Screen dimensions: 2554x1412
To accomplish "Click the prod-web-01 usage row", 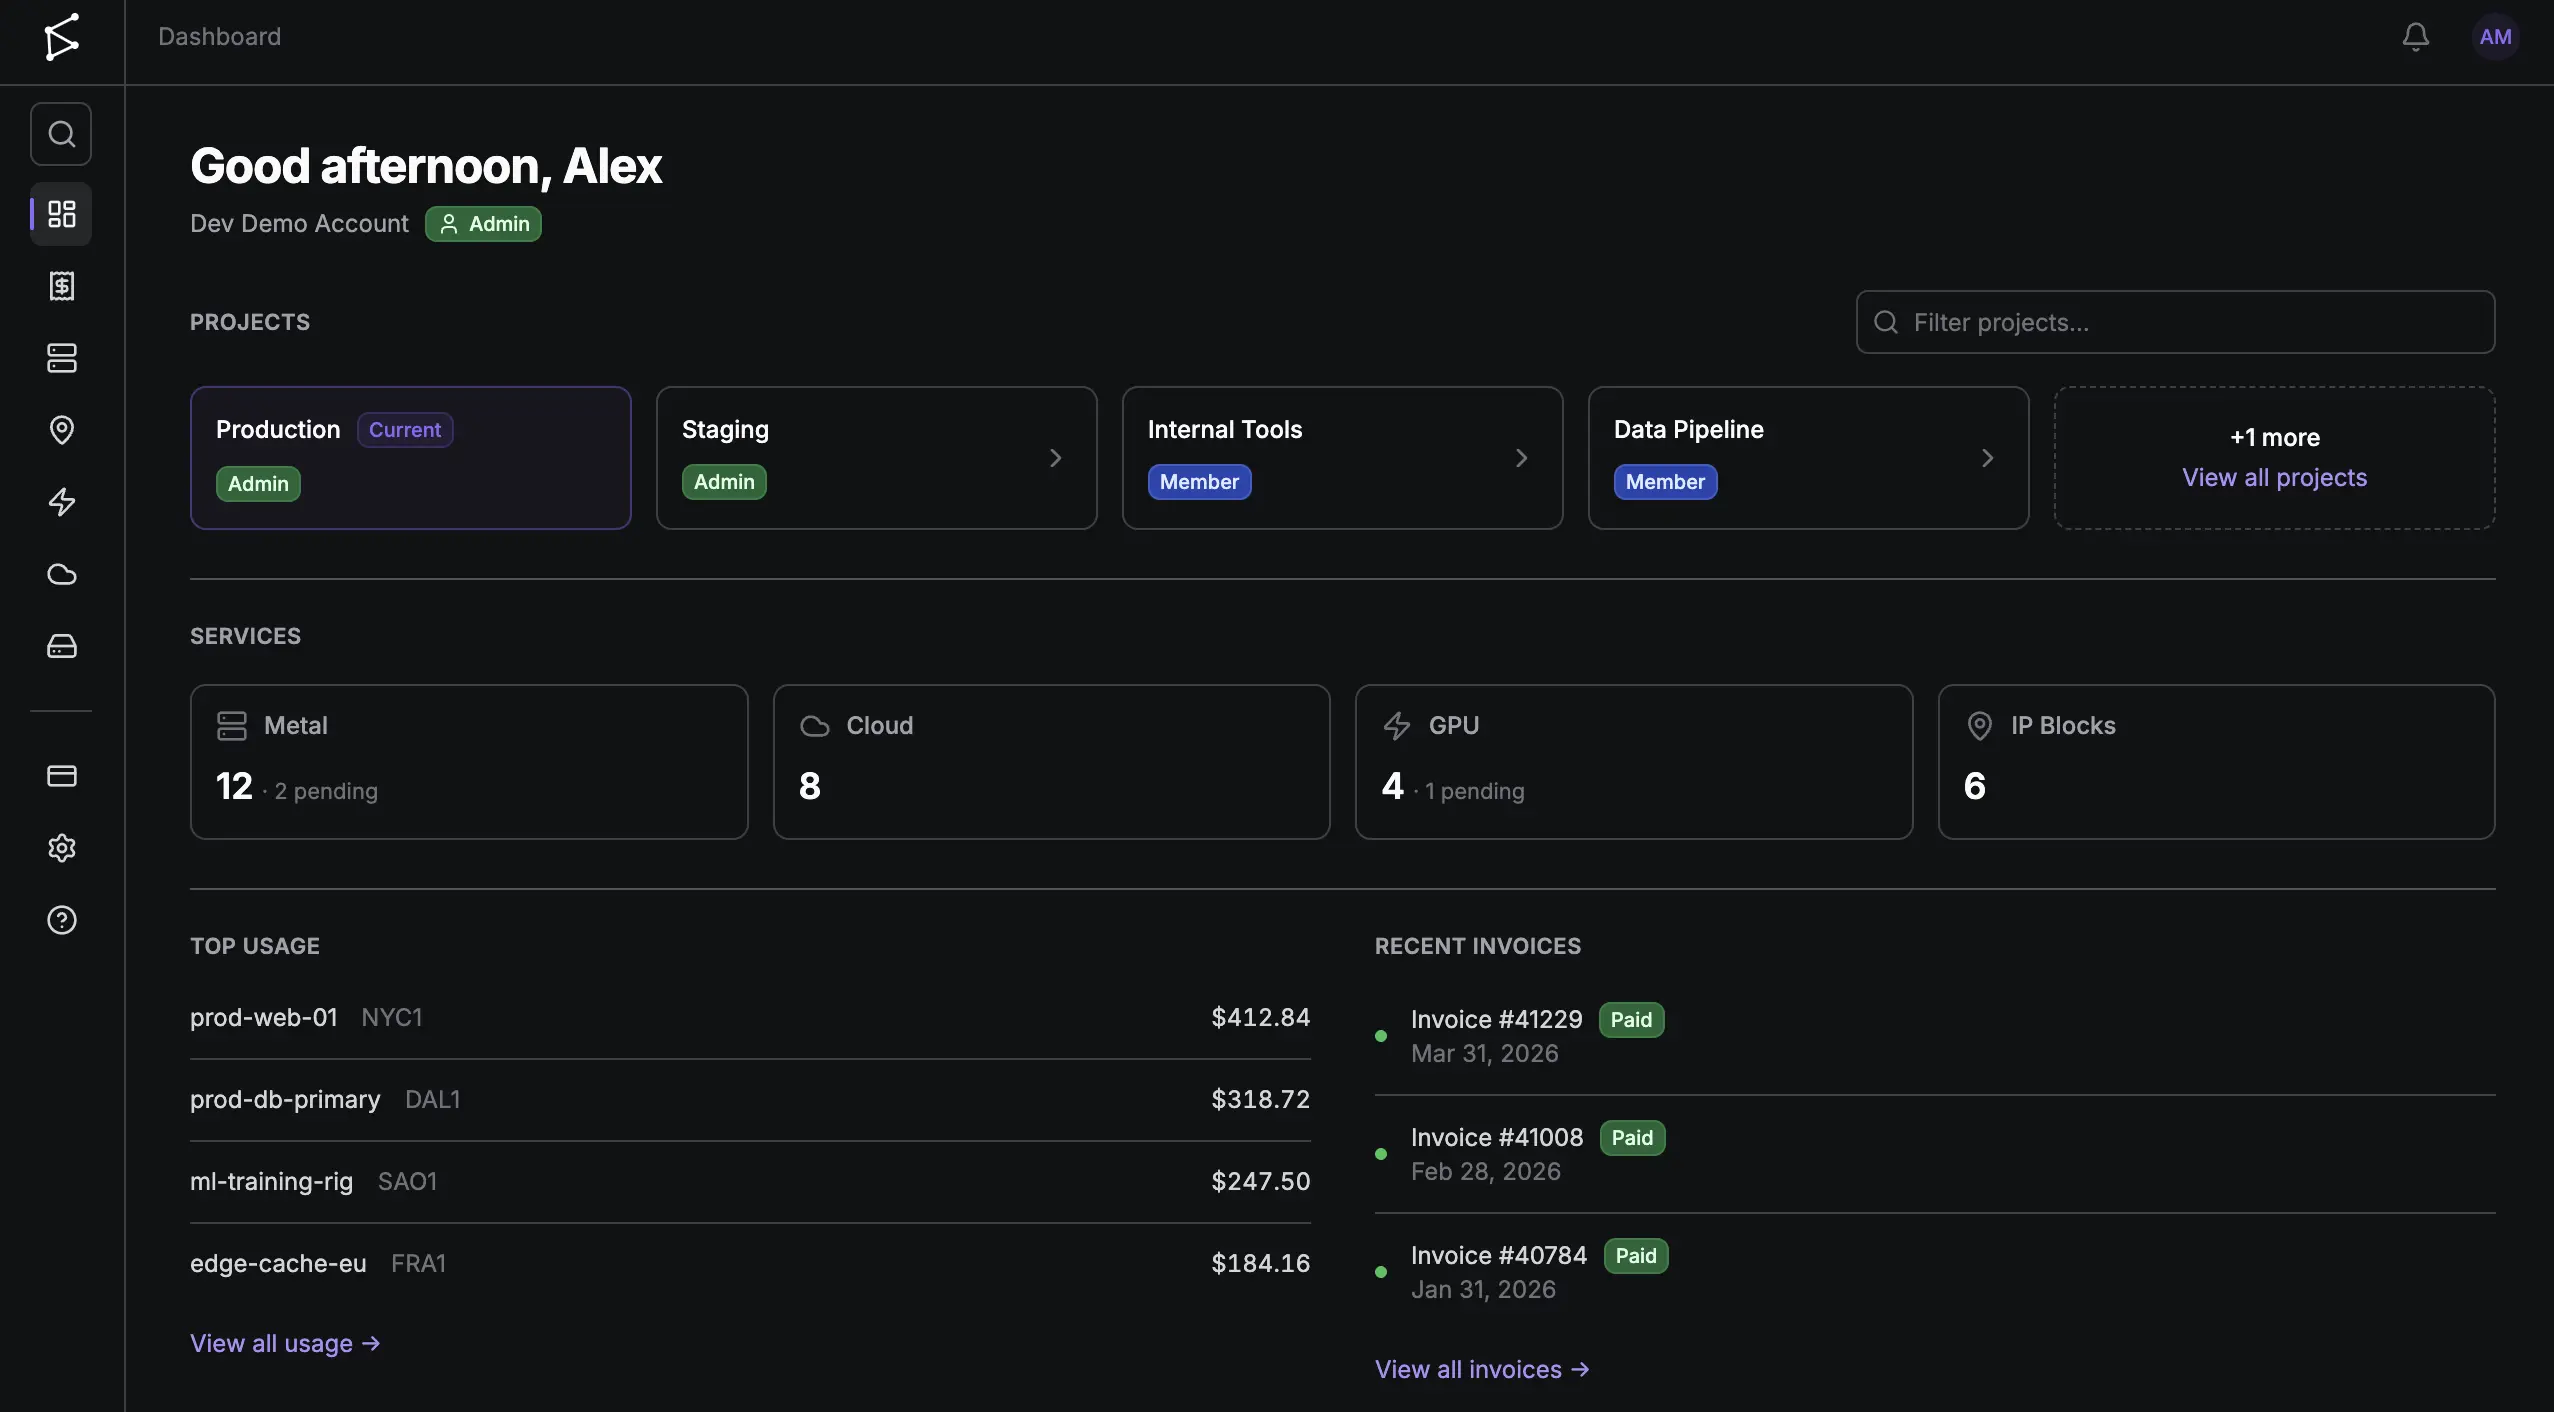I will (750, 1018).
